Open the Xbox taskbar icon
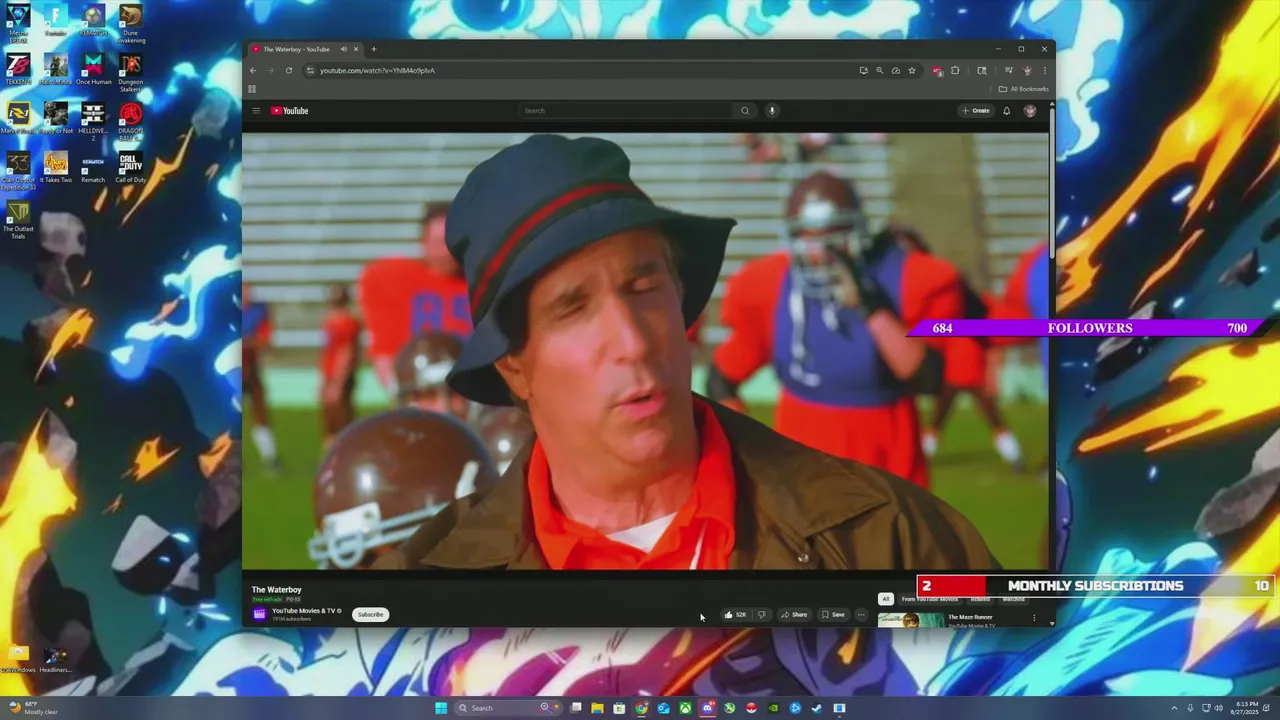 (x=685, y=708)
